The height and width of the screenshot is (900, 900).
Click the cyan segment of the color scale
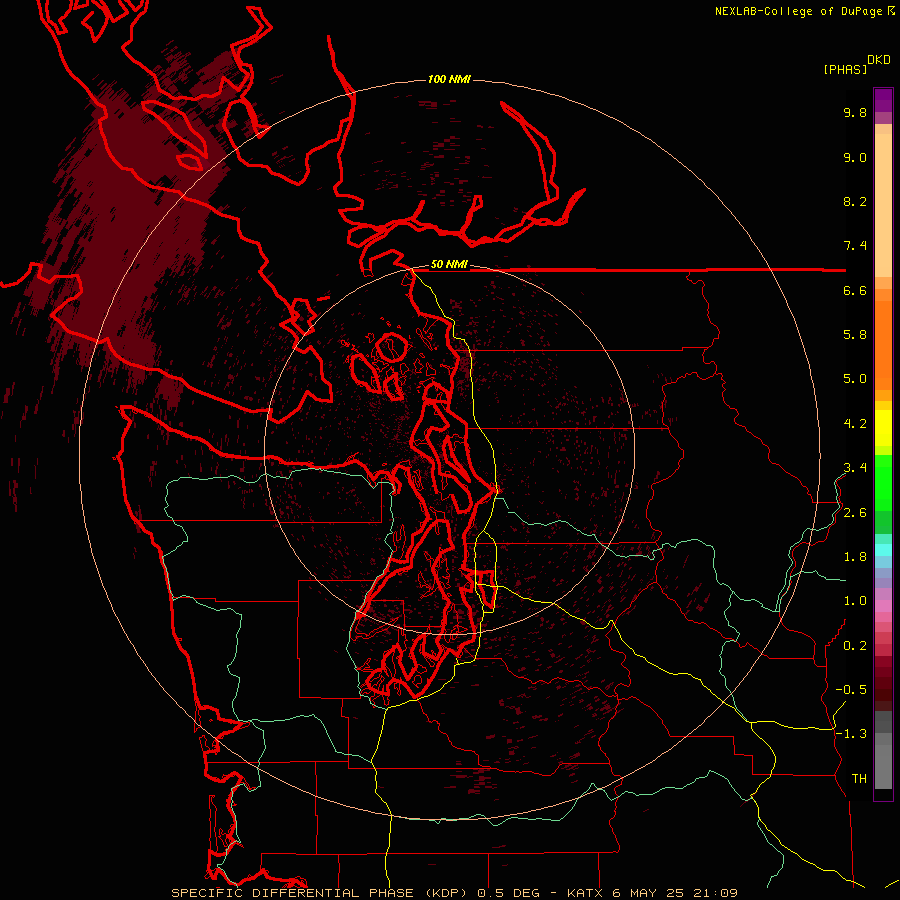883,550
